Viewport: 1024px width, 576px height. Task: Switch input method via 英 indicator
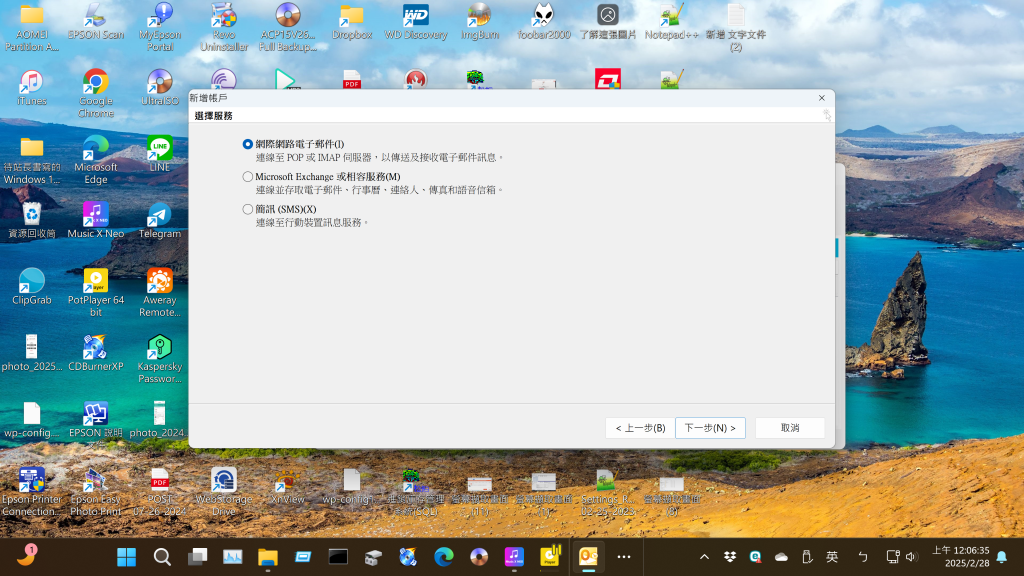832,557
